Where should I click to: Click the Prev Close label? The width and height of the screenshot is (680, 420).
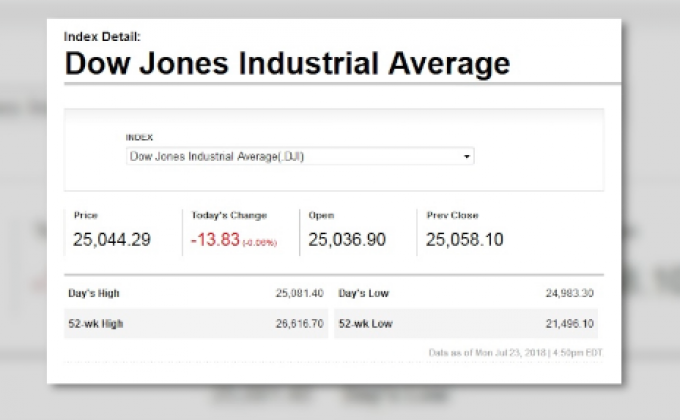tap(452, 215)
